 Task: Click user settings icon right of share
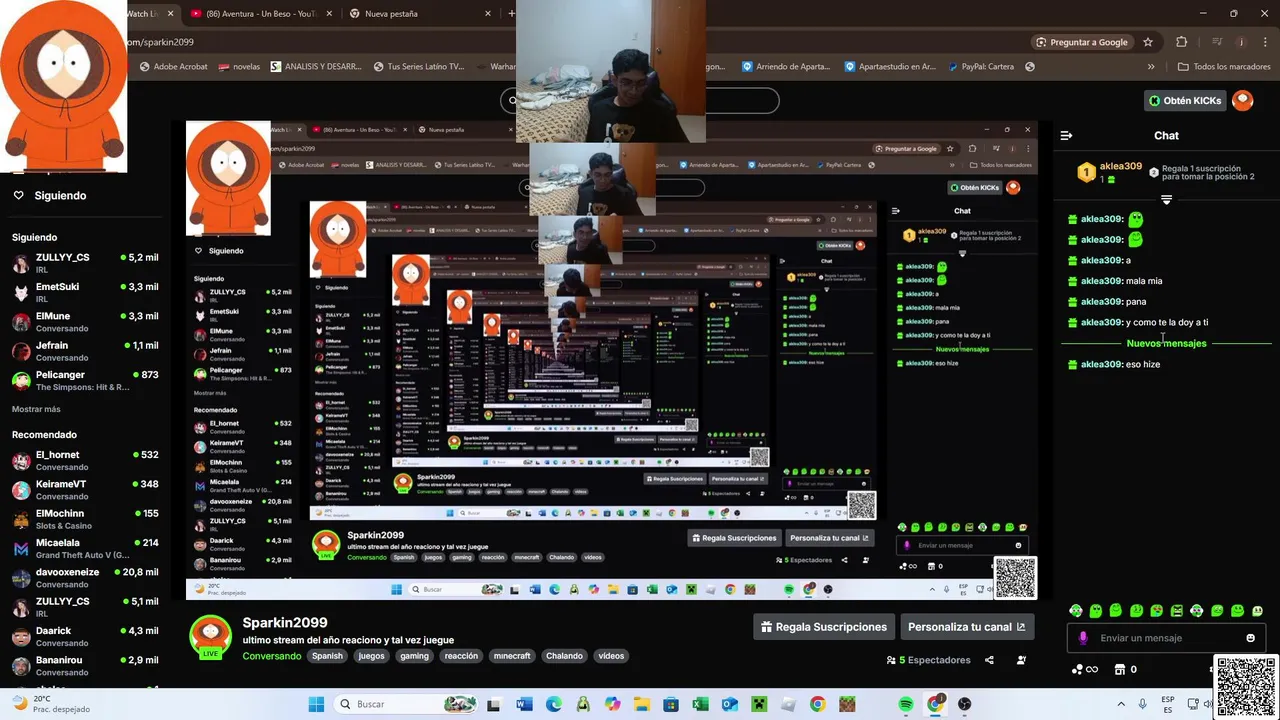tap(1021, 660)
